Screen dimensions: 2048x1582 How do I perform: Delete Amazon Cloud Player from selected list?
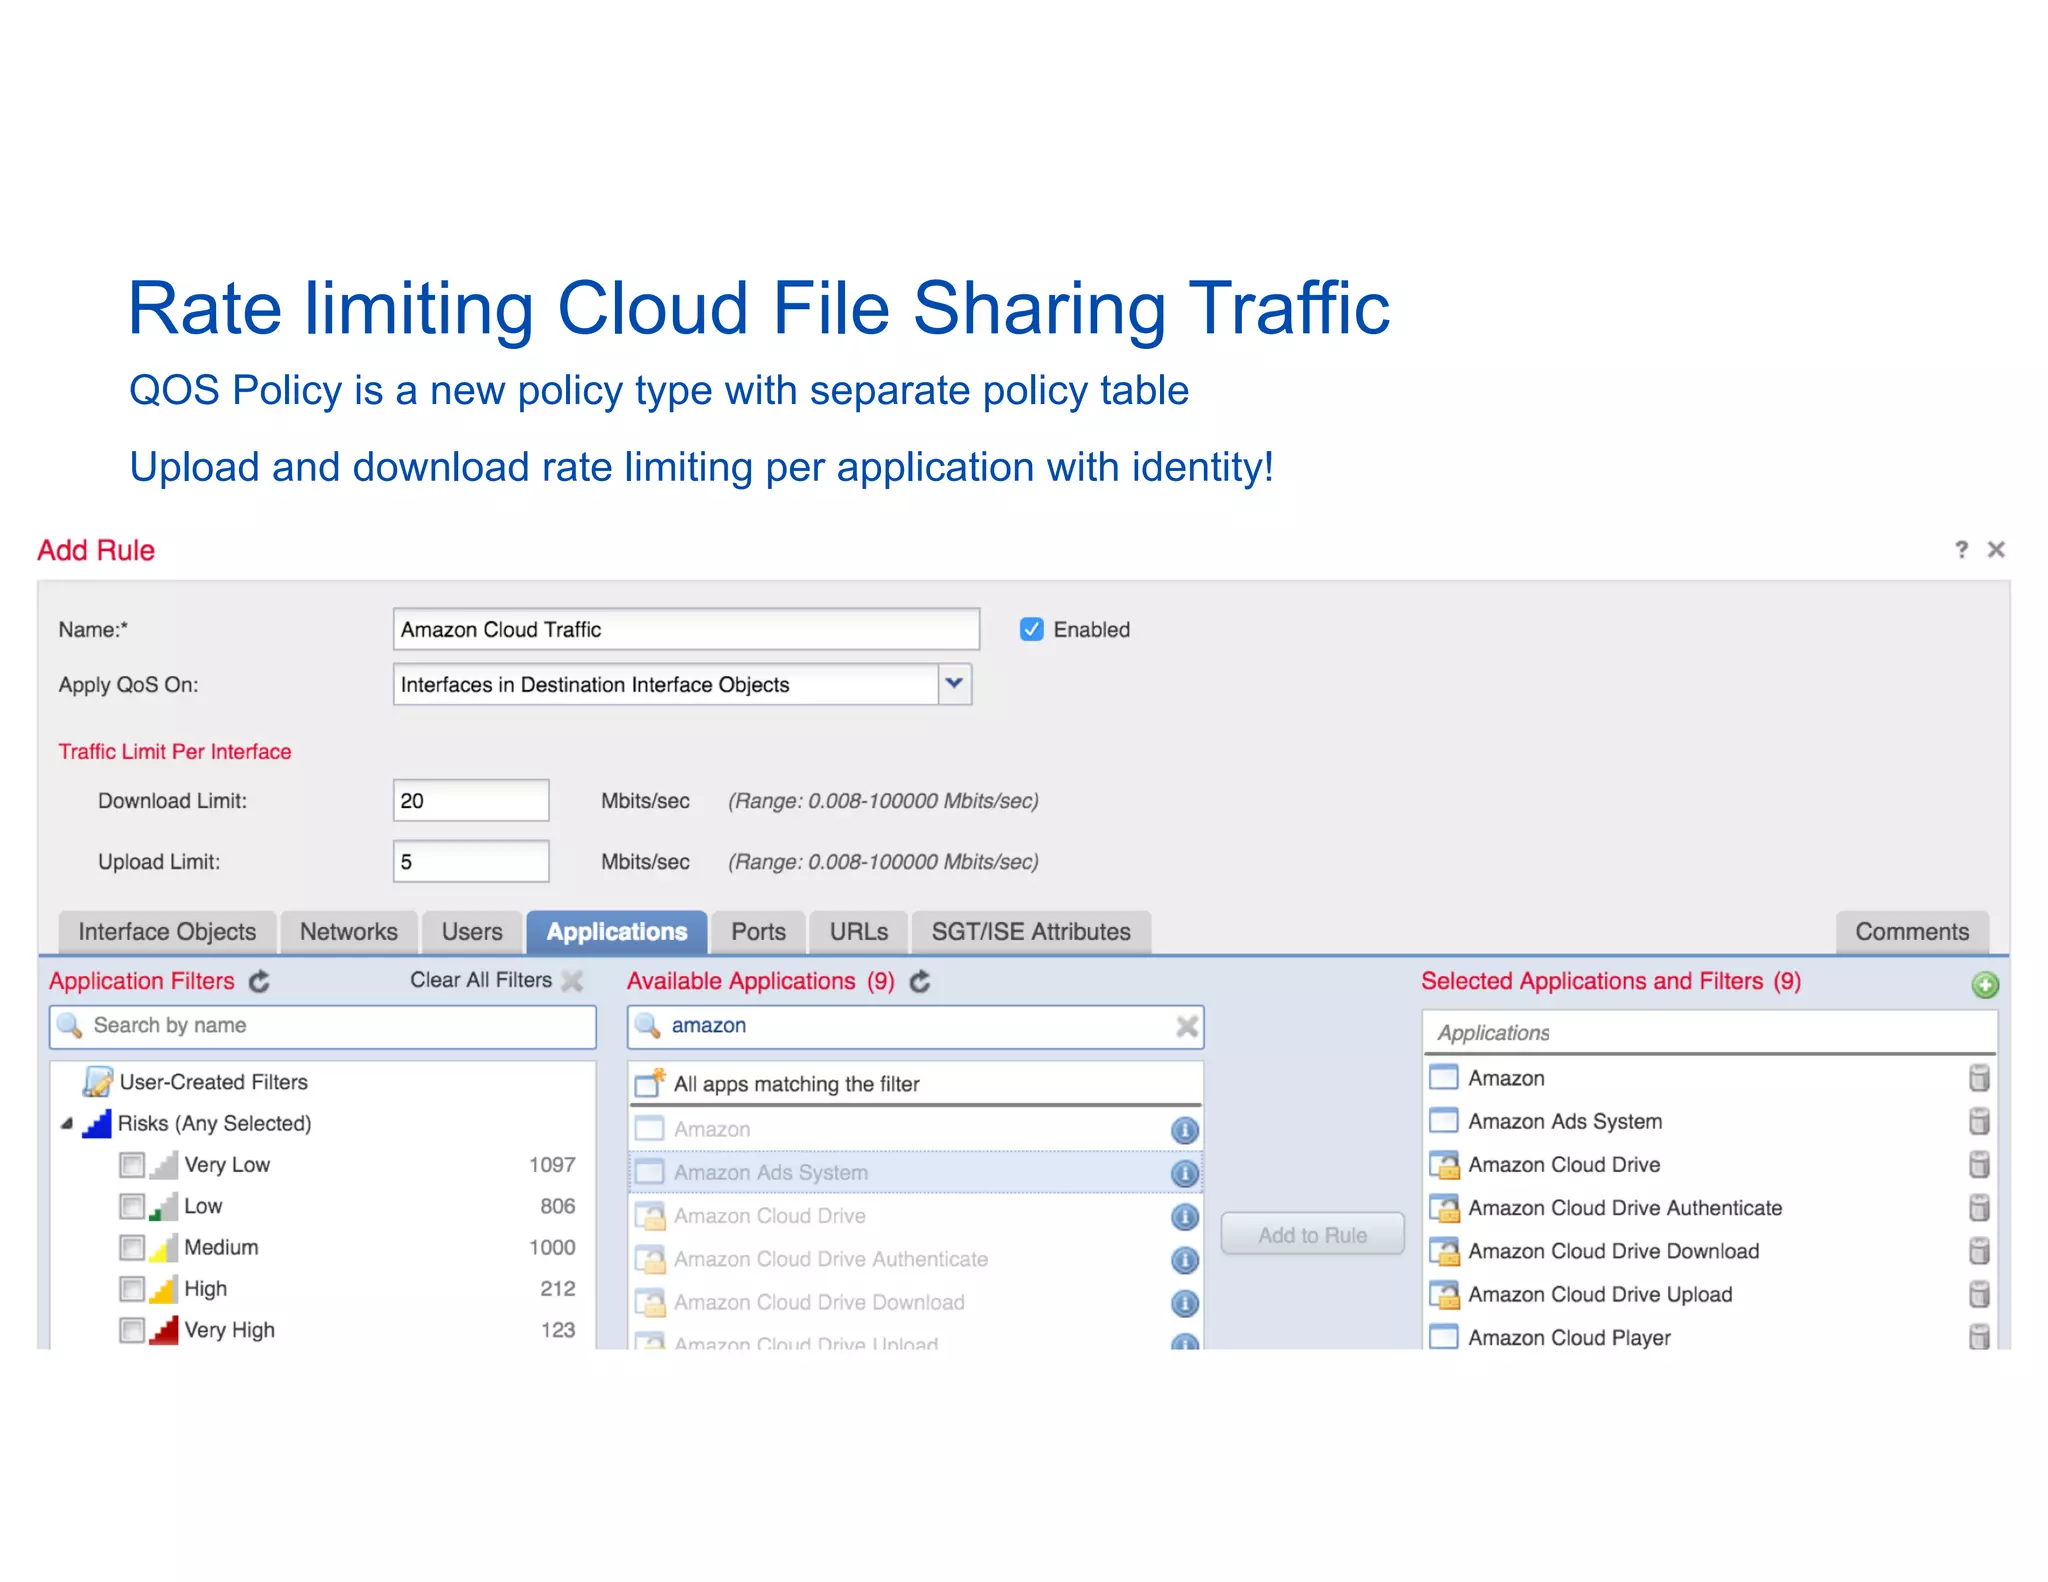pos(1978,1337)
